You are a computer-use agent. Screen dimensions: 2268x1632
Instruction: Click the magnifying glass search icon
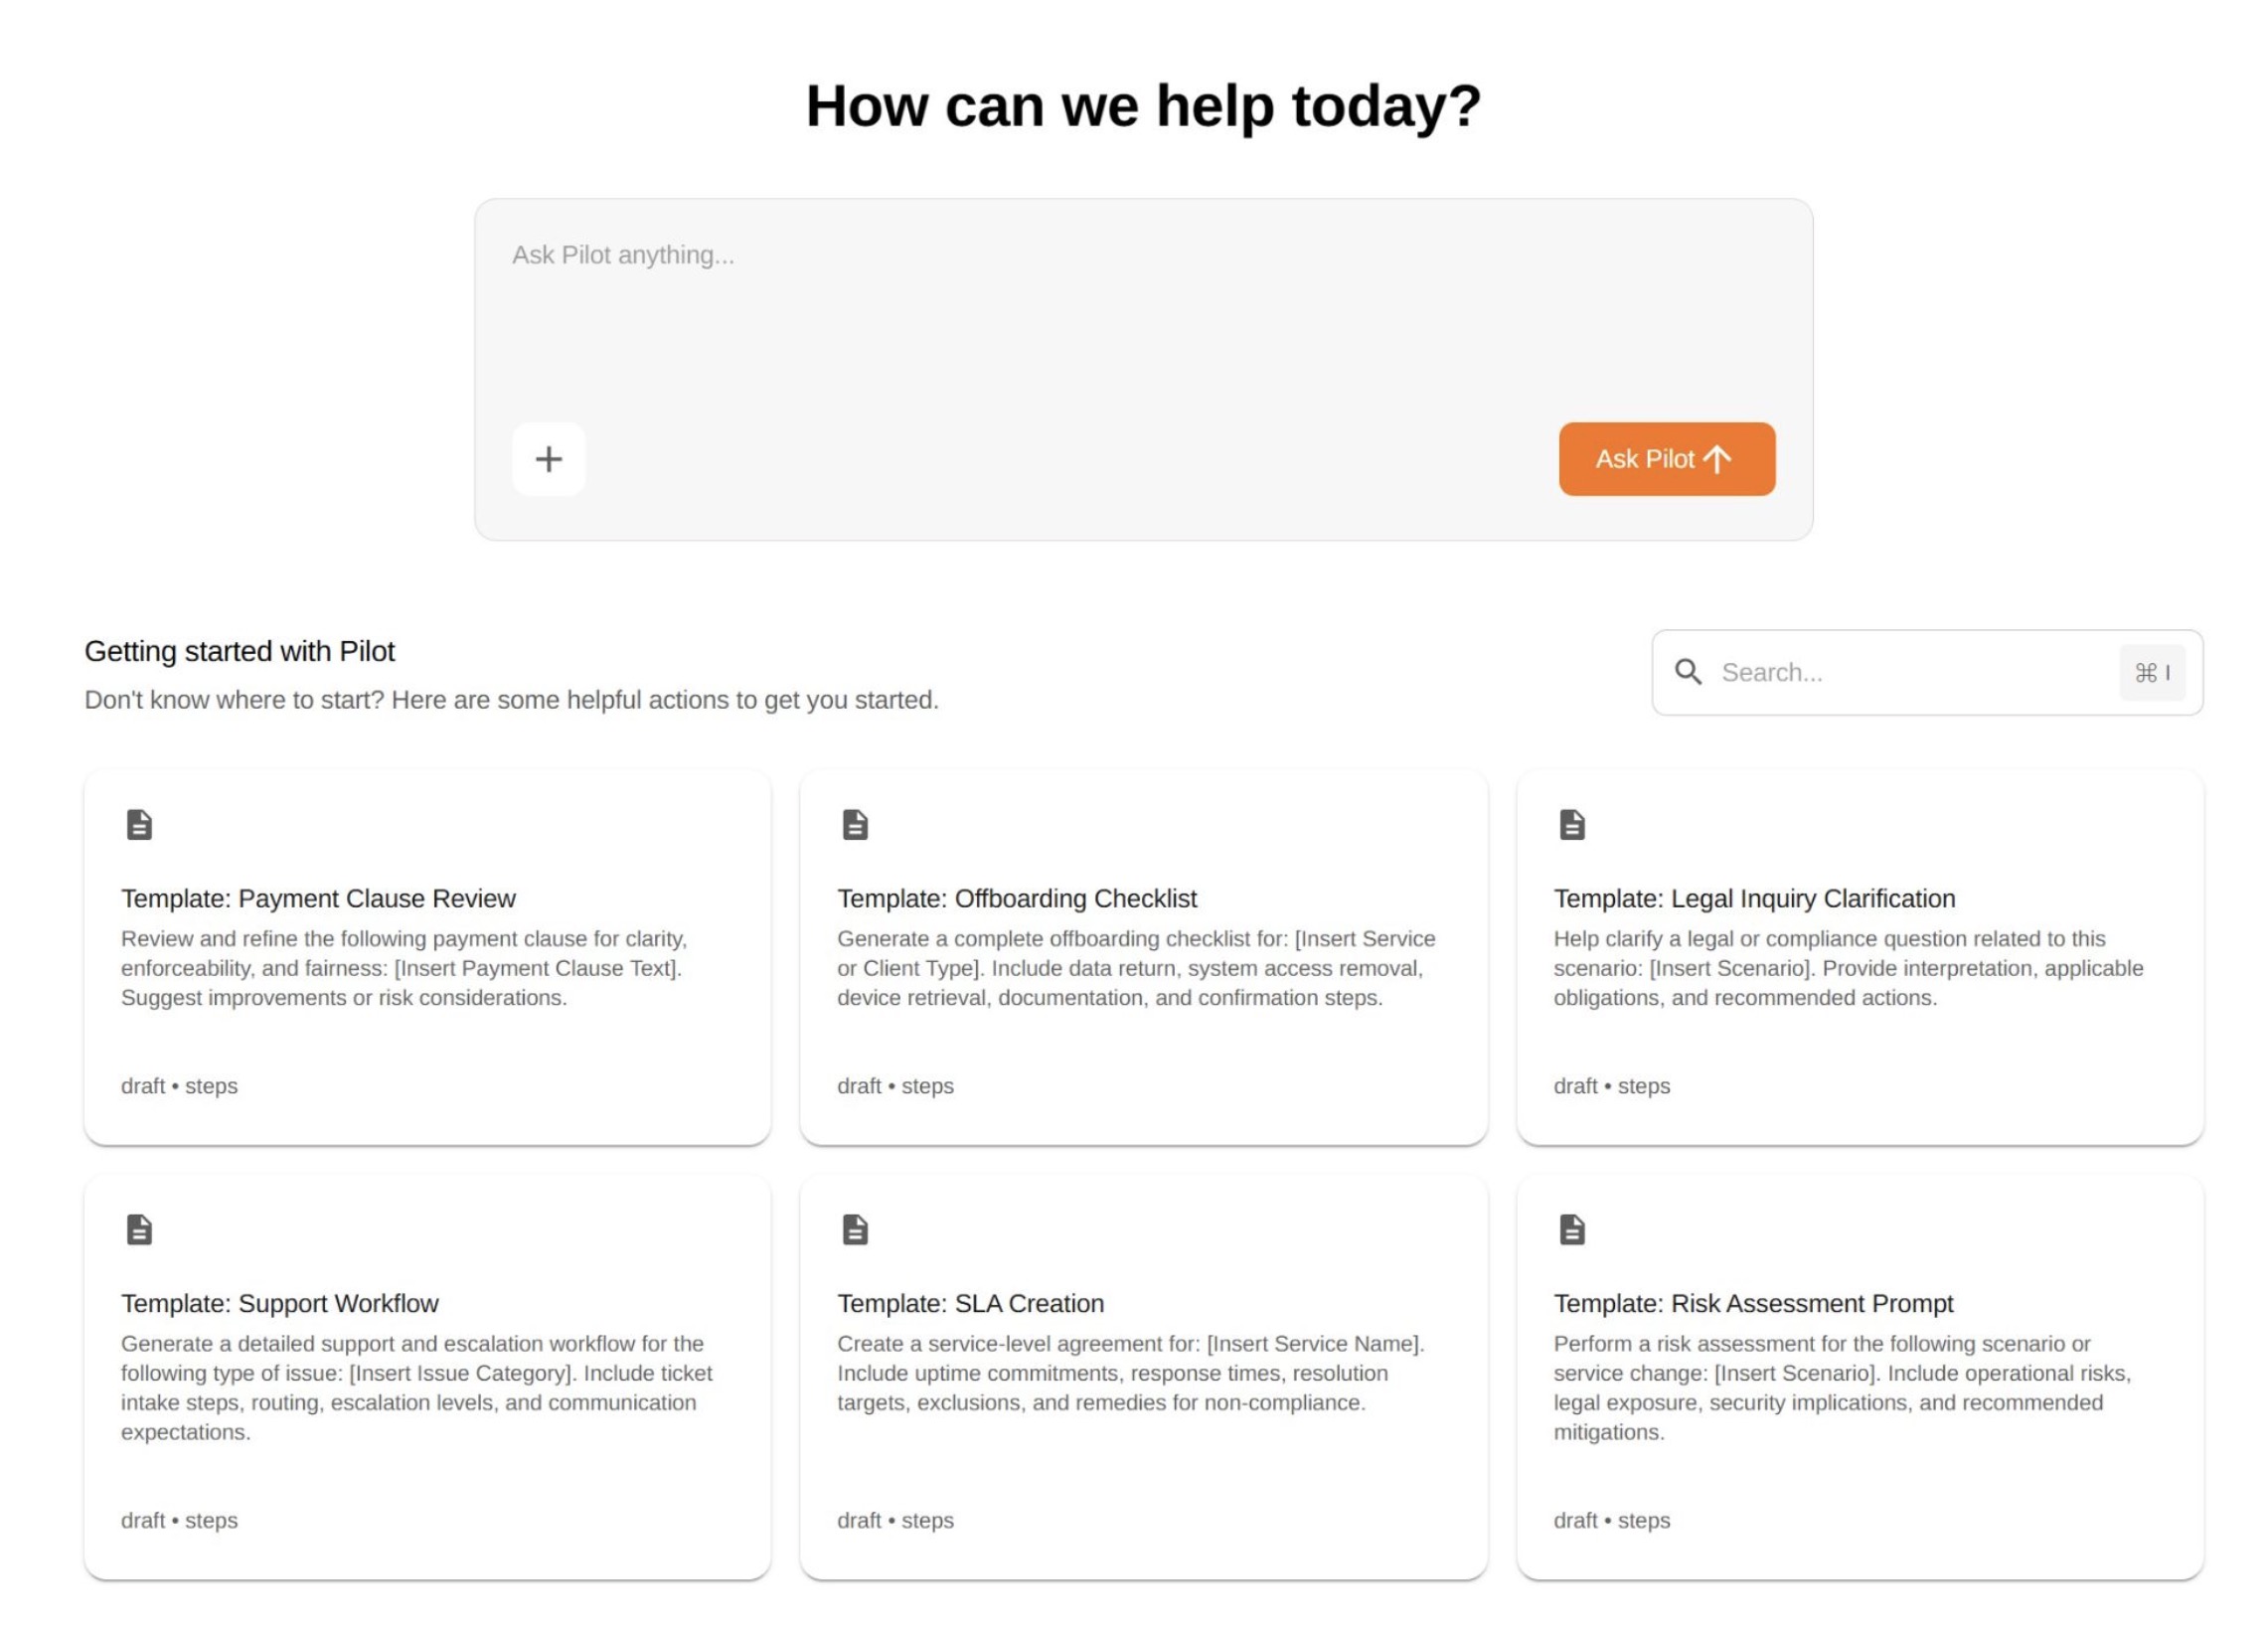(1688, 672)
